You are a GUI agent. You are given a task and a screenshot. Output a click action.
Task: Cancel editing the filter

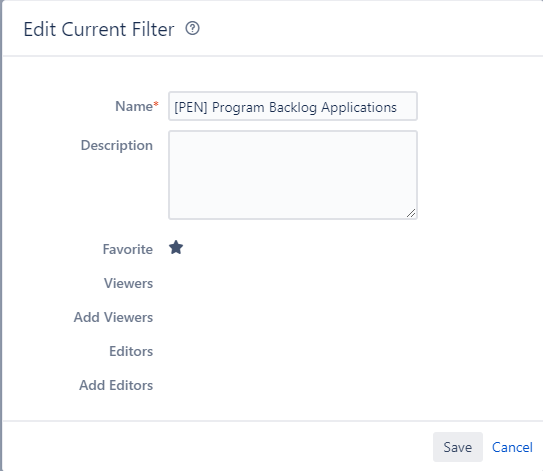pos(512,447)
